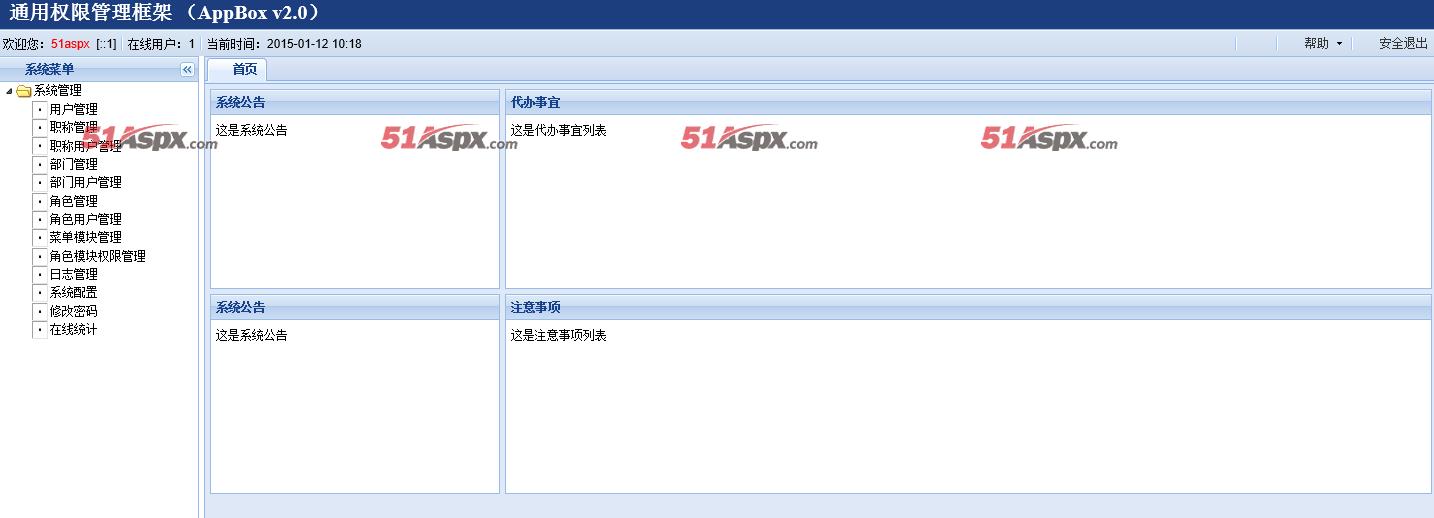Open 职称管理 in the menu tree
The image size is (1434, 518).
point(74,128)
